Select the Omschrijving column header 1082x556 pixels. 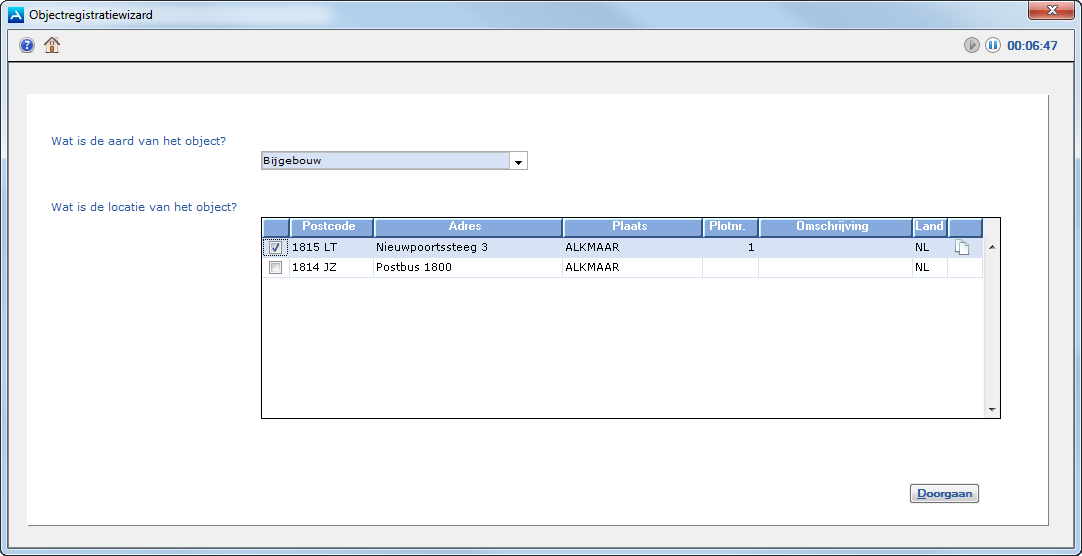tap(834, 227)
